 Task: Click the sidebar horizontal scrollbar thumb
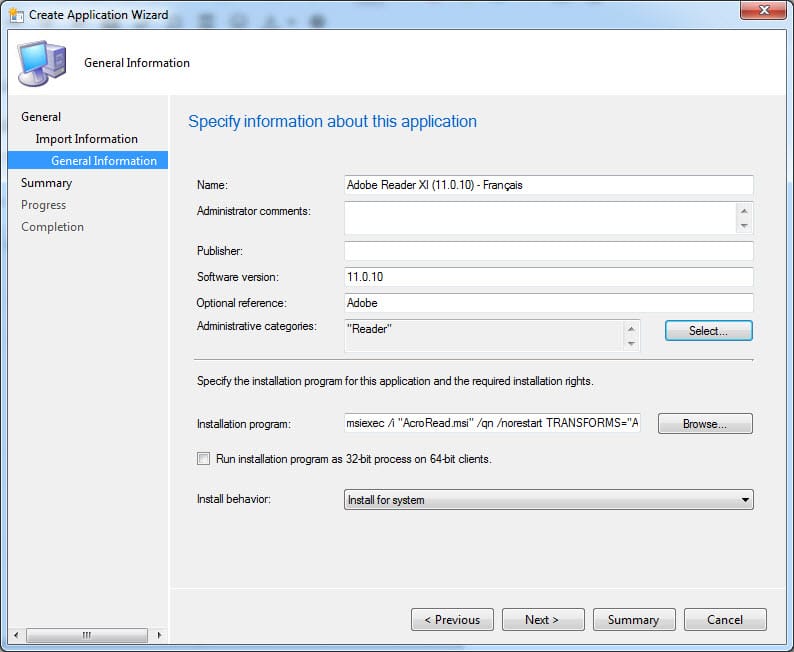pos(87,635)
